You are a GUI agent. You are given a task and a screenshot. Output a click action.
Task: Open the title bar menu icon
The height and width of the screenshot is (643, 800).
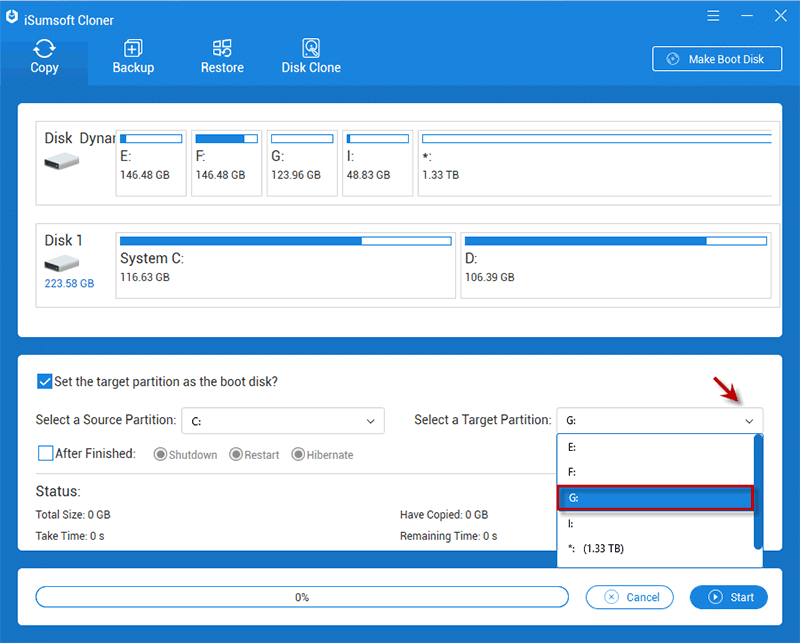click(712, 17)
